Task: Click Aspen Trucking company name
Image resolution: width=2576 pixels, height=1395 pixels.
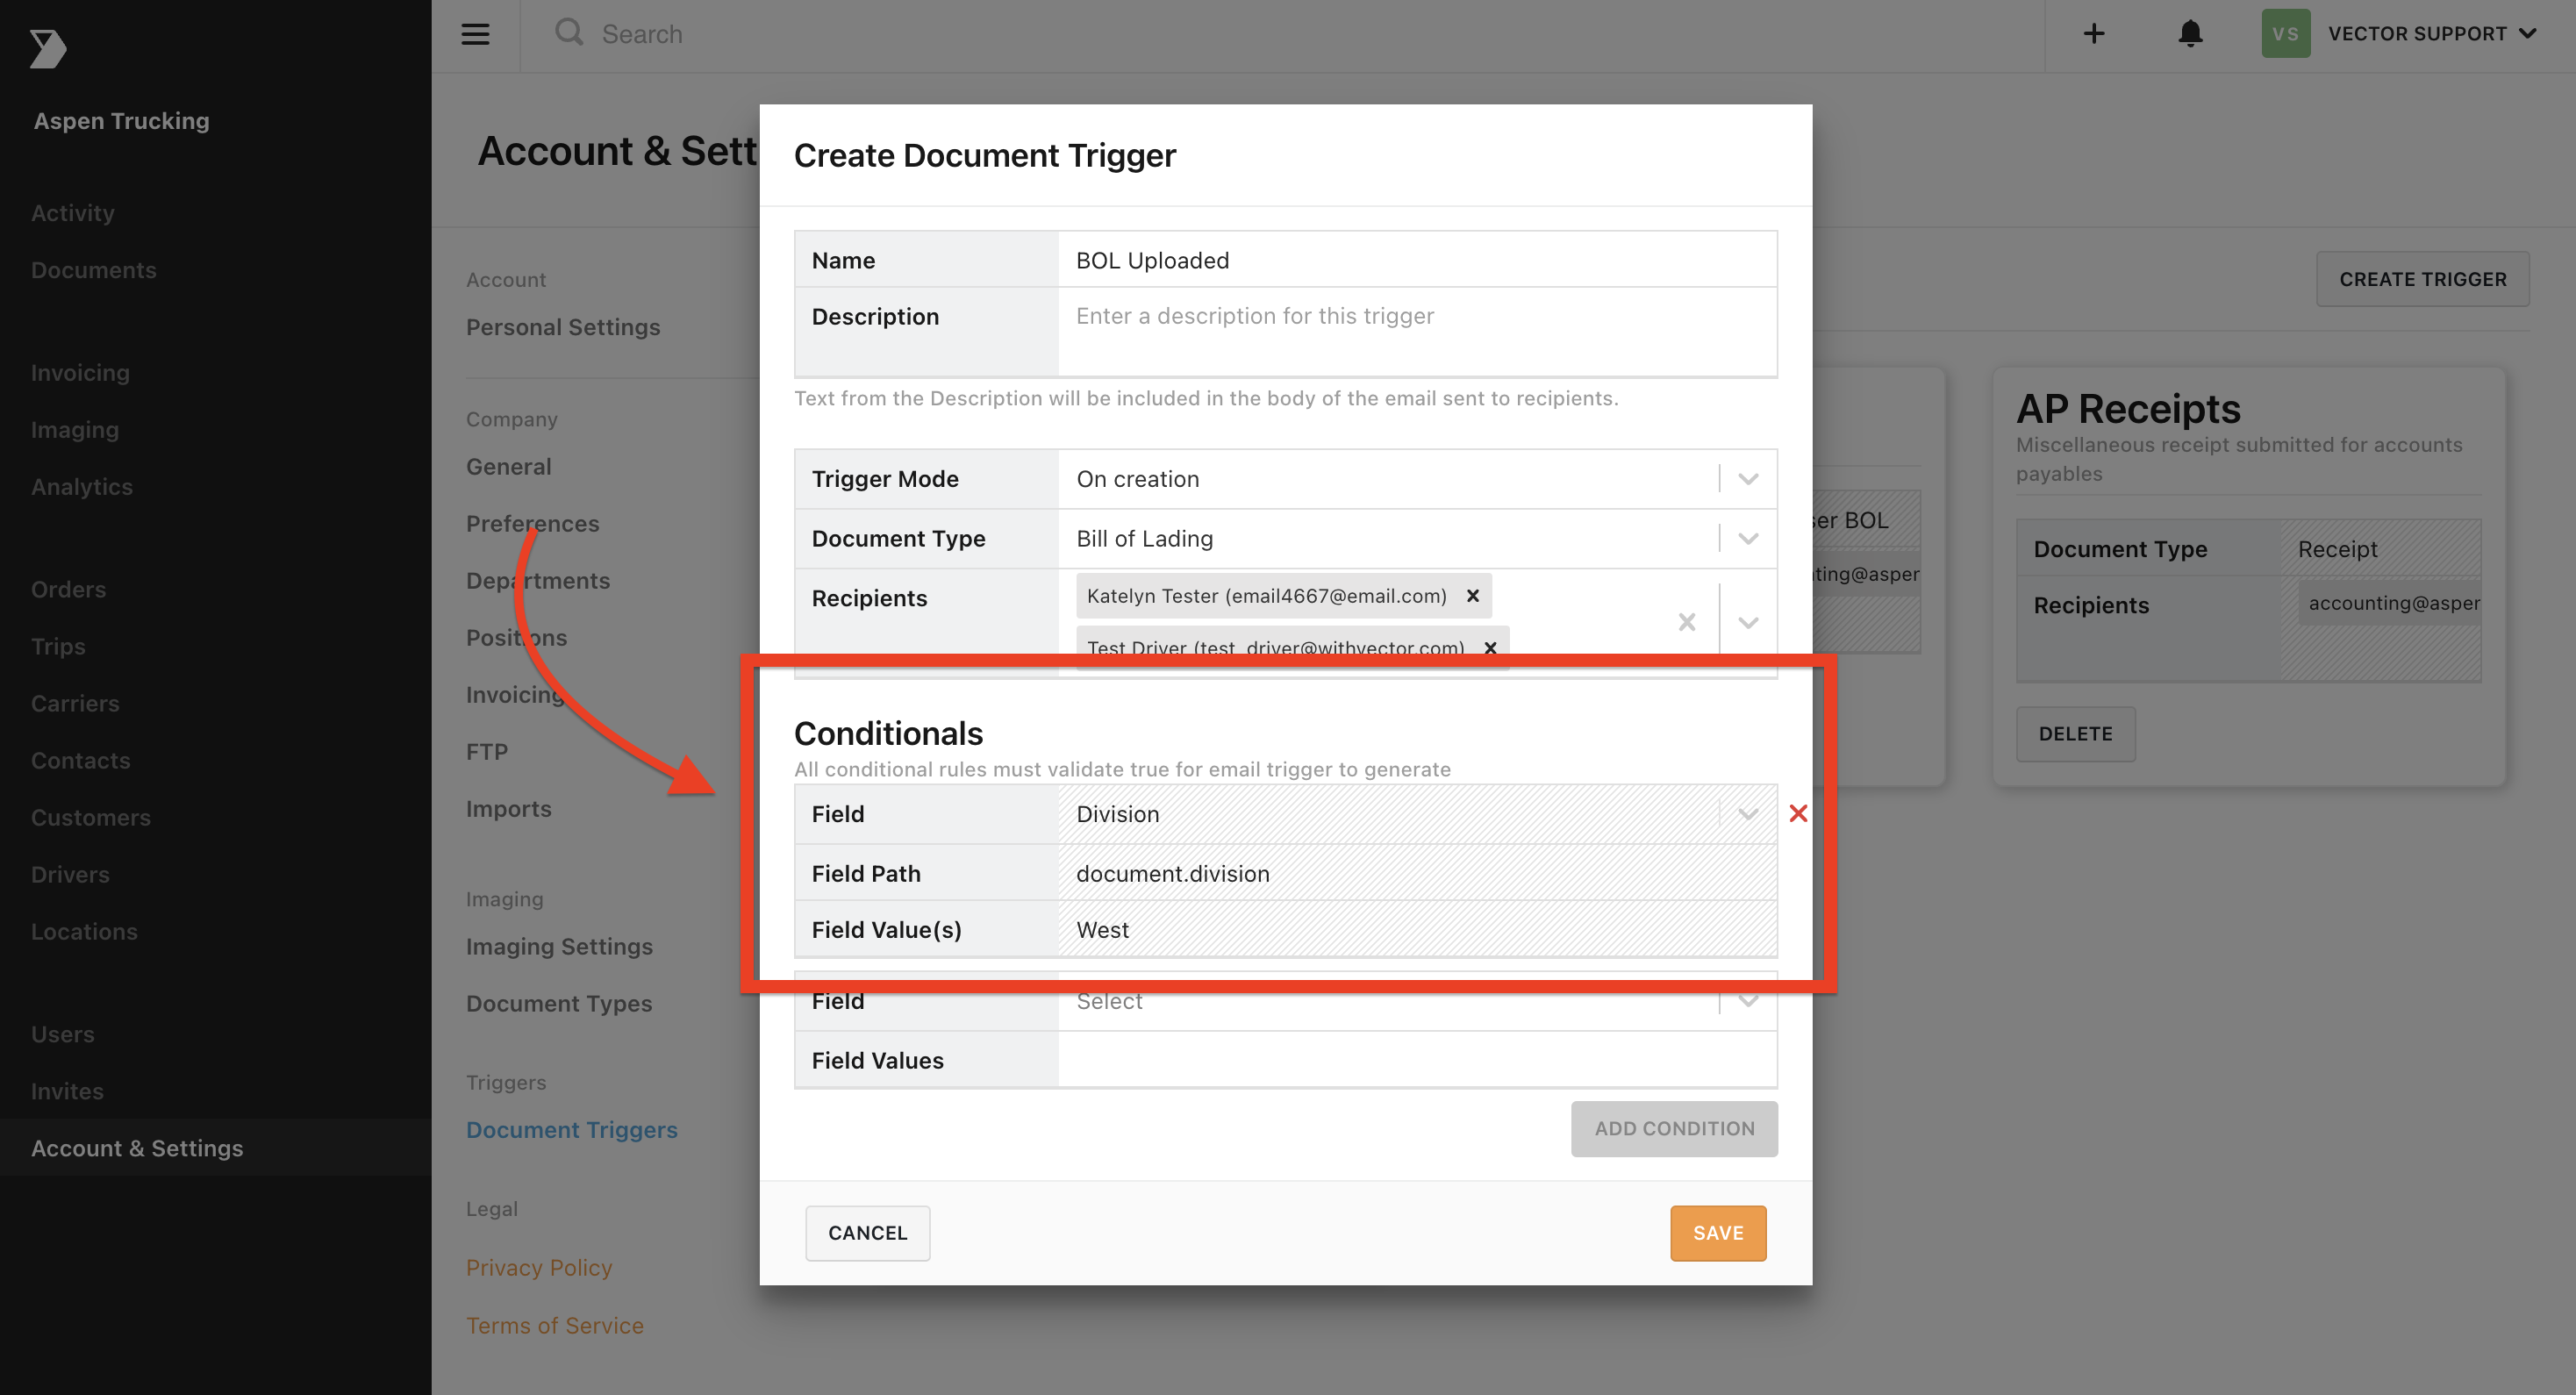Action: tap(122, 121)
